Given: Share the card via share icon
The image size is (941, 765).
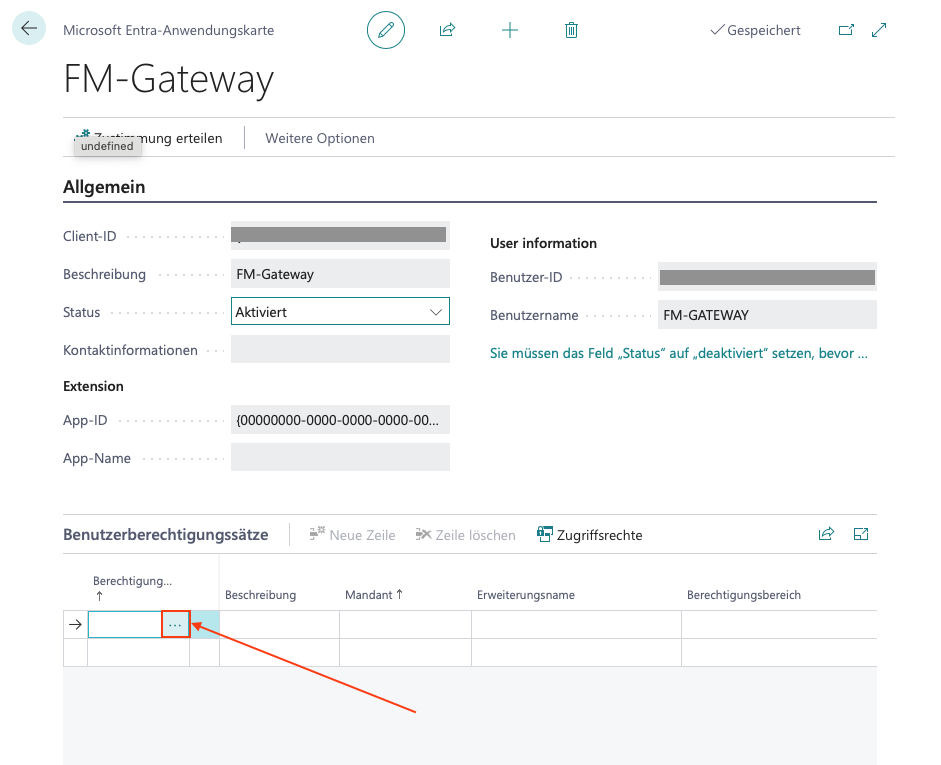Looking at the screenshot, I should click(448, 30).
